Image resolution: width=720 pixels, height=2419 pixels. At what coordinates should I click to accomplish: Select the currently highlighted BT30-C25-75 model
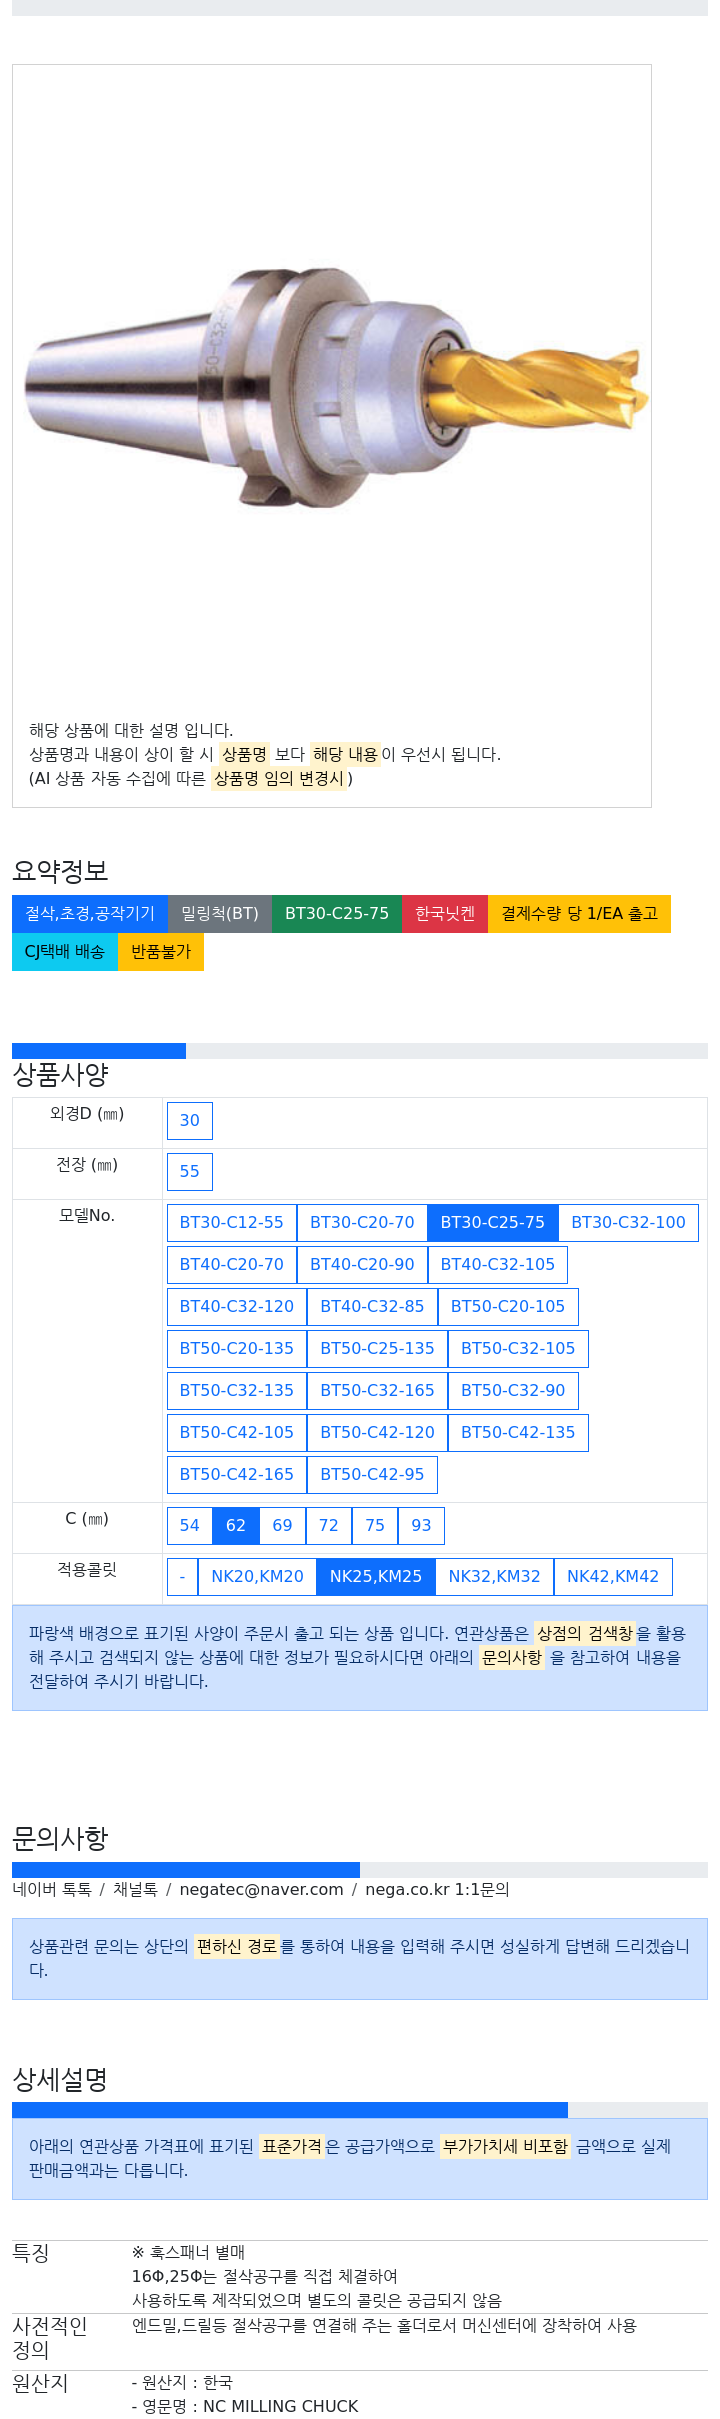pos(492,1222)
